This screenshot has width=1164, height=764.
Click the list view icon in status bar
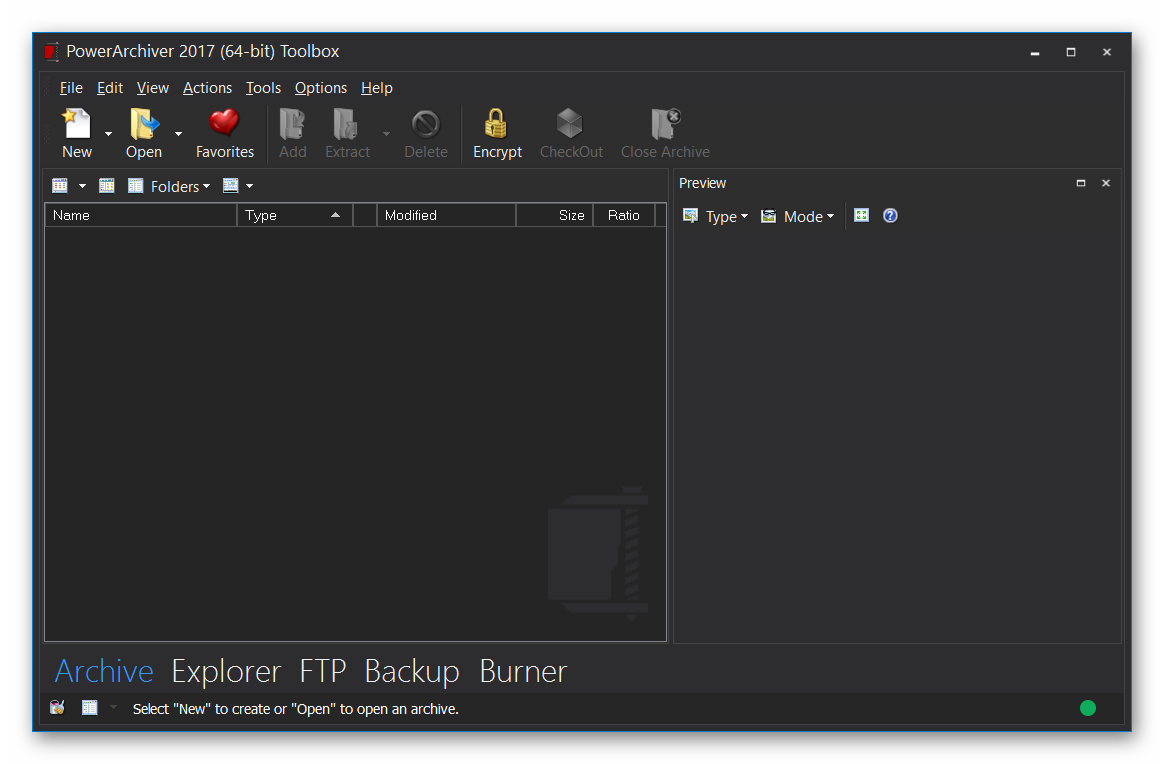(x=90, y=708)
